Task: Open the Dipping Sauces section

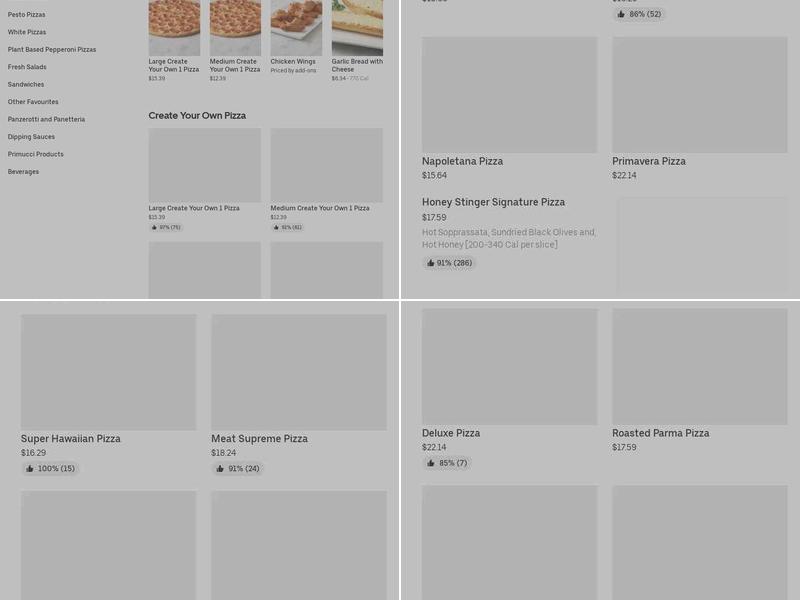Action: pos(31,136)
